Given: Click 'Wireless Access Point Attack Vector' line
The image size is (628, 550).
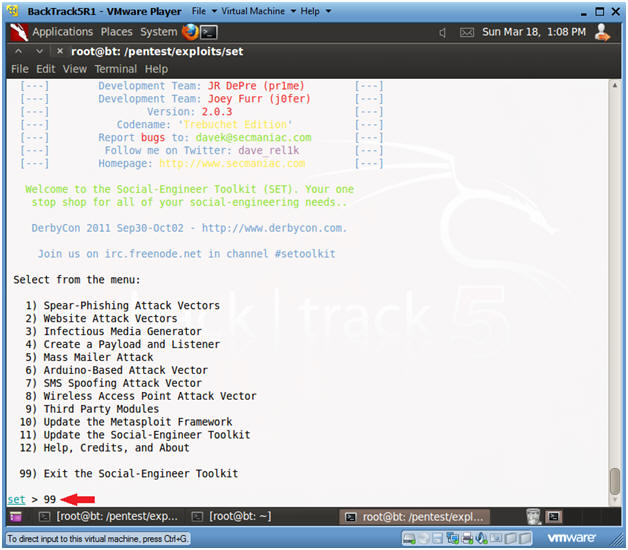Looking at the screenshot, I should 141,396.
